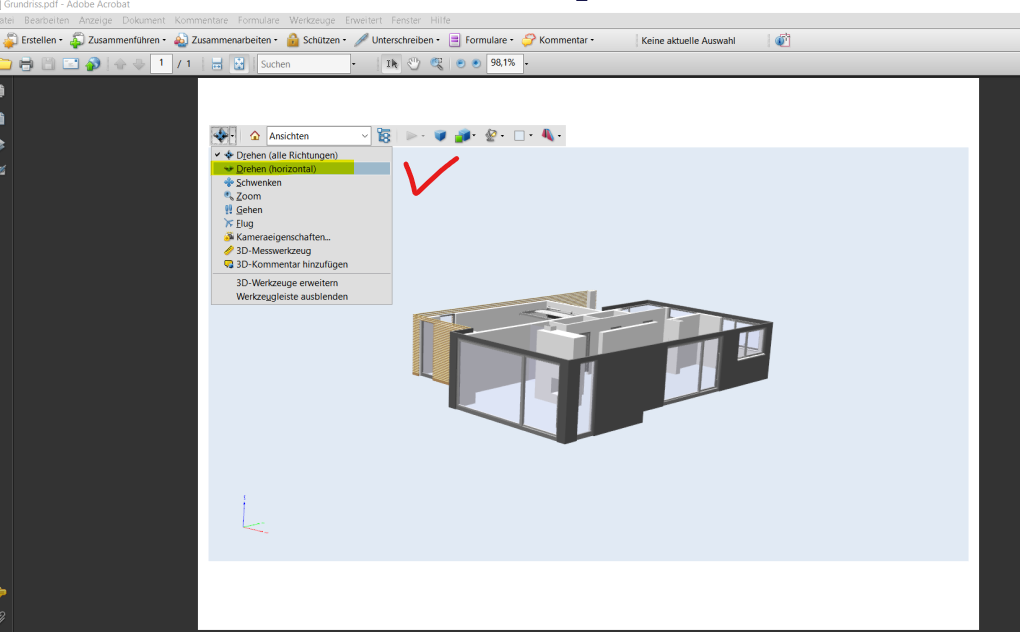Screen dimensions: 1020x632
Task: Click the Schützen button
Action: (317, 40)
